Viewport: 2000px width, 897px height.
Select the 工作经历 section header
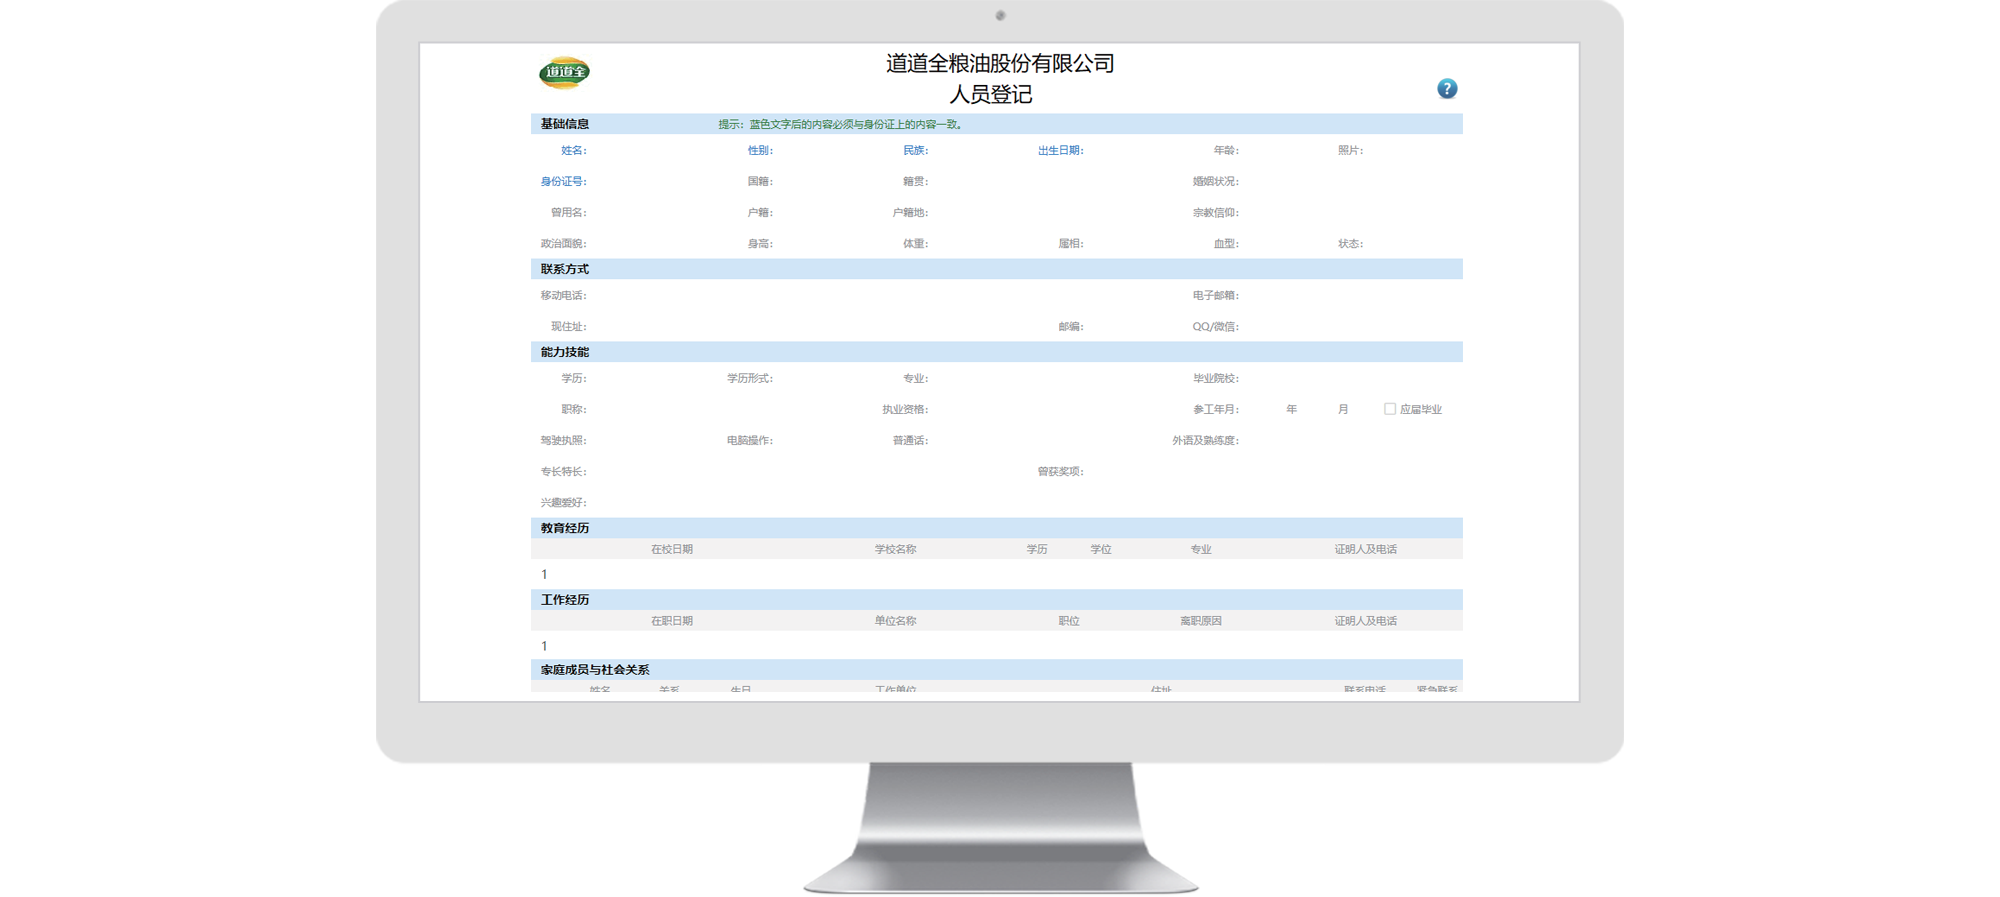point(565,600)
